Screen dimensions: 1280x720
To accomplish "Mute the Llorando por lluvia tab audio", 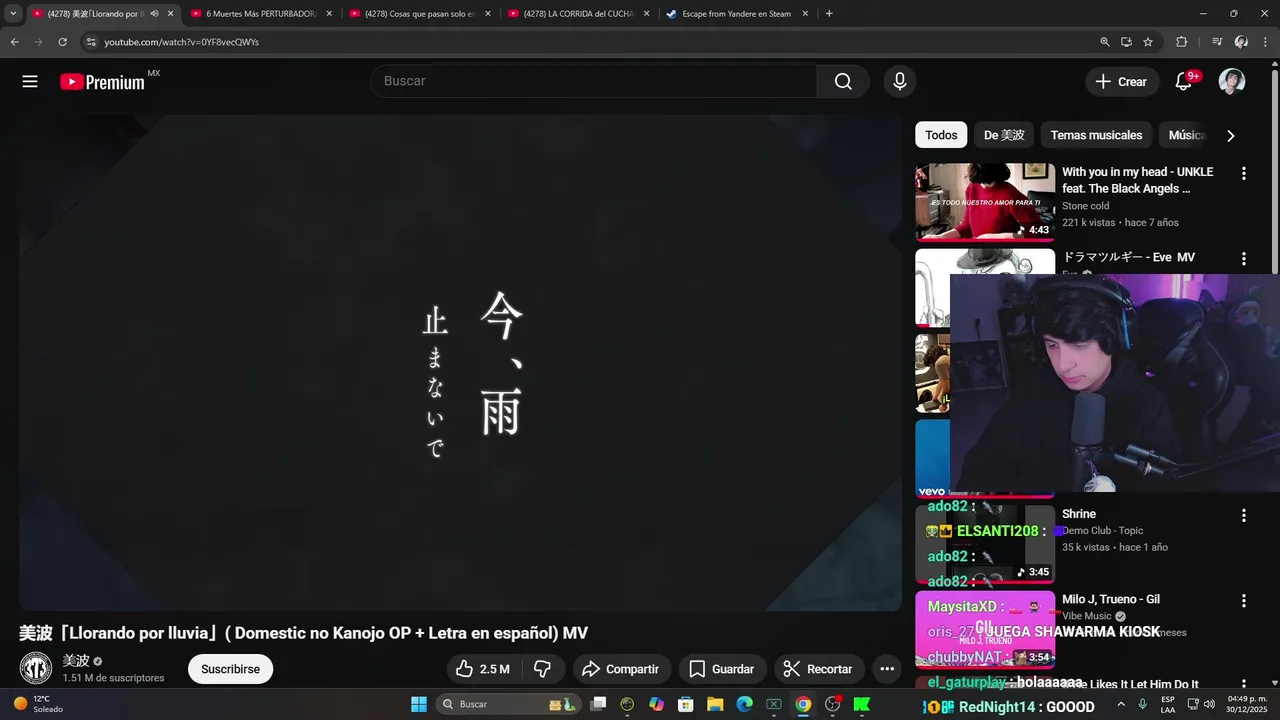I will (154, 14).
